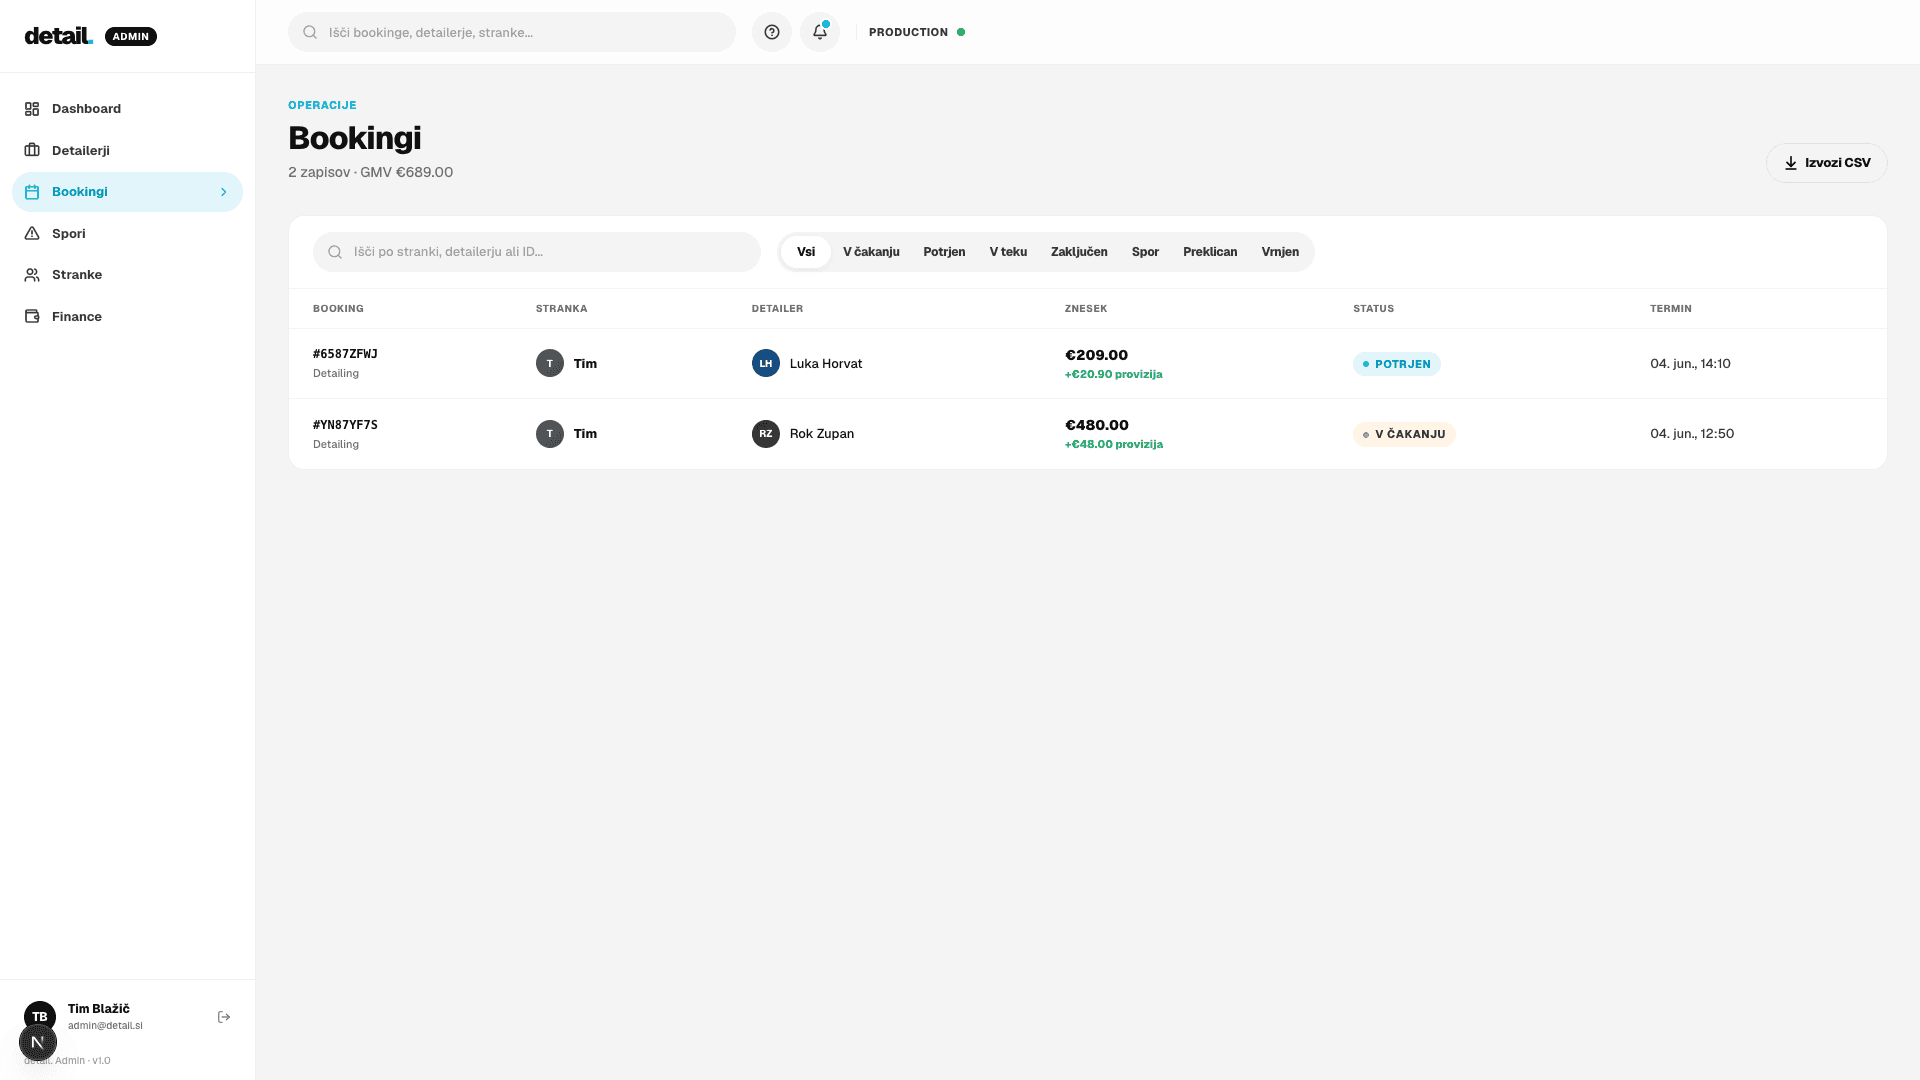Click user name Tim Blažič
The height and width of the screenshot is (1080, 1920).
(x=99, y=1008)
